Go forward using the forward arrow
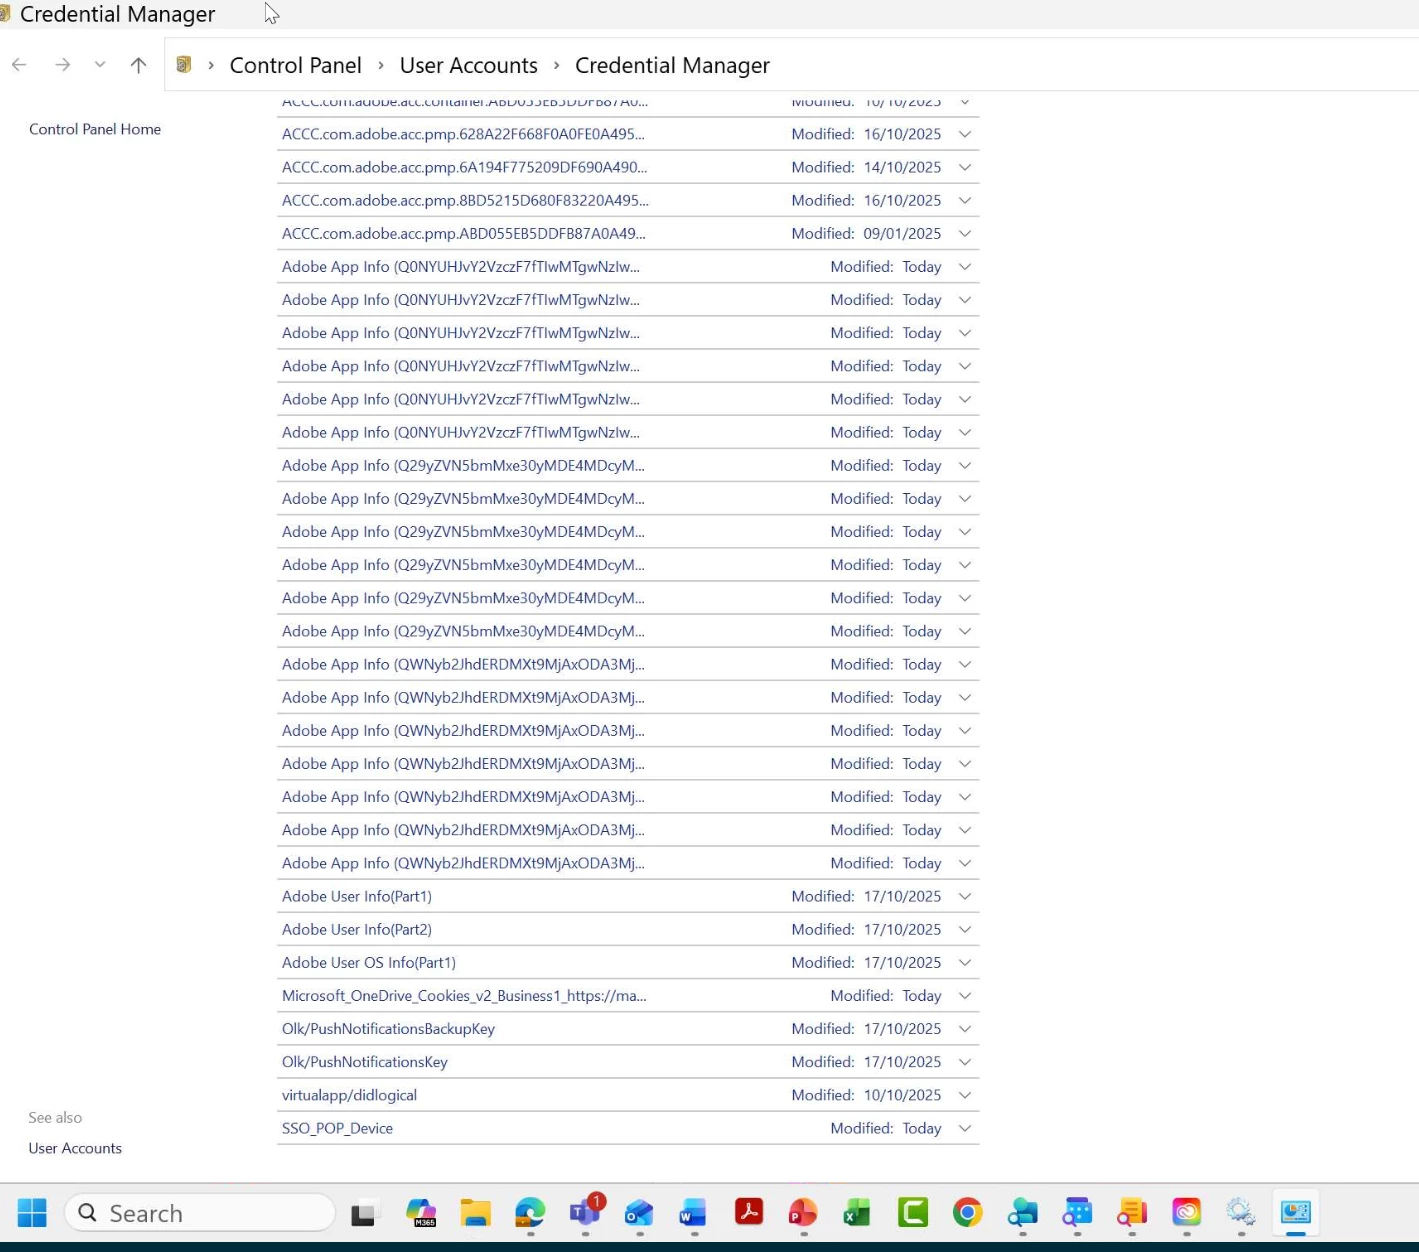1419x1252 pixels. pos(63,65)
